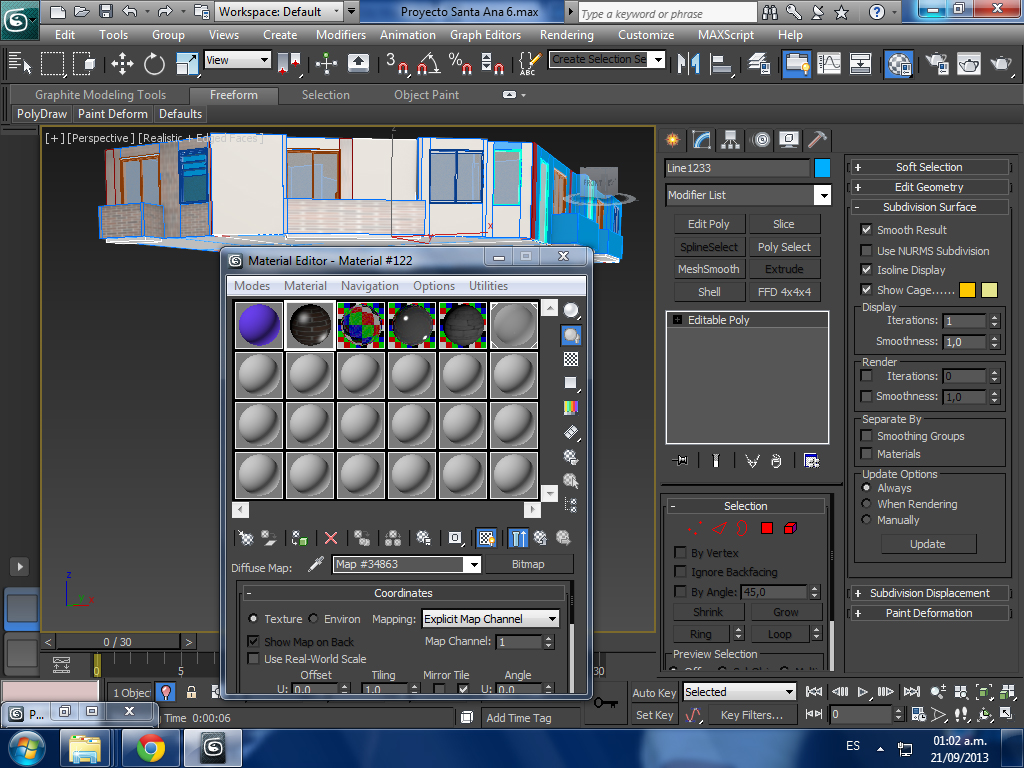
Task: Switch to the Object Paint tab
Action: [x=426, y=95]
